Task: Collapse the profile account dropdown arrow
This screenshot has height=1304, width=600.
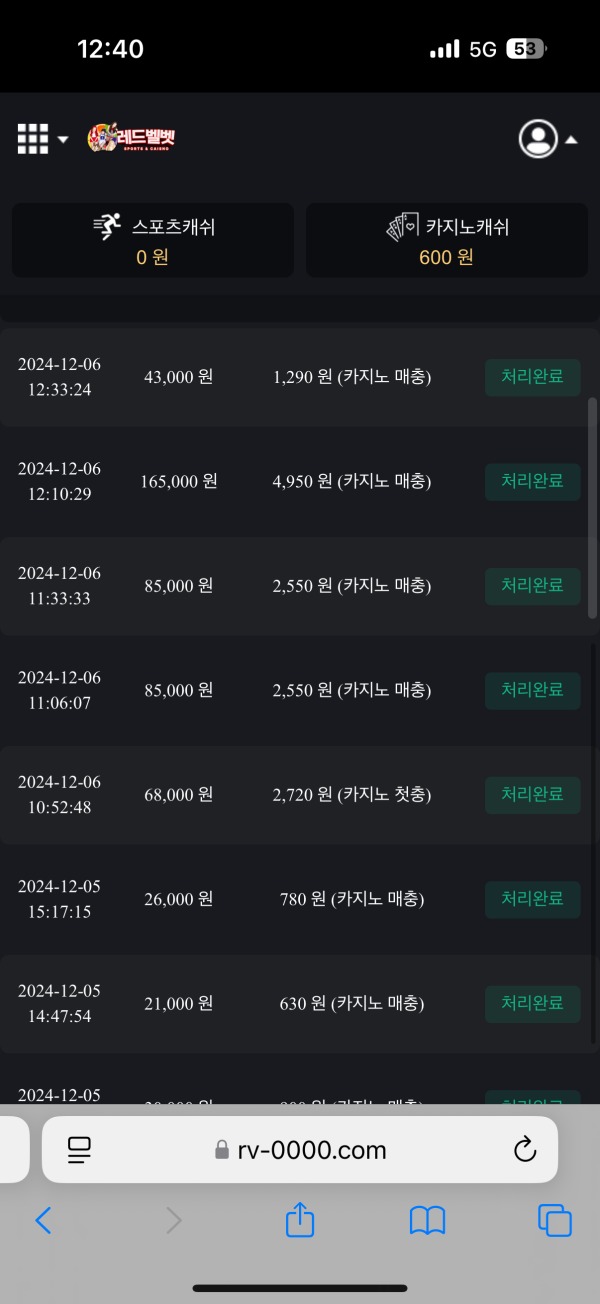Action: click(x=571, y=139)
